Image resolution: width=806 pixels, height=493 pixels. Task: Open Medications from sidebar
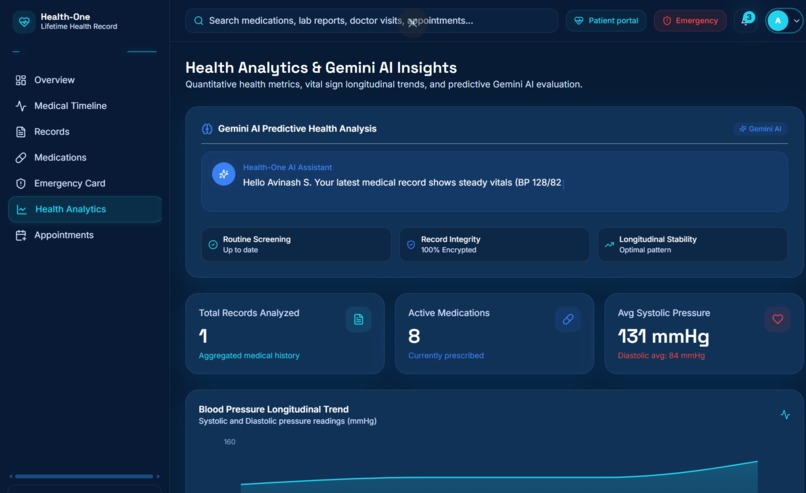point(85,158)
